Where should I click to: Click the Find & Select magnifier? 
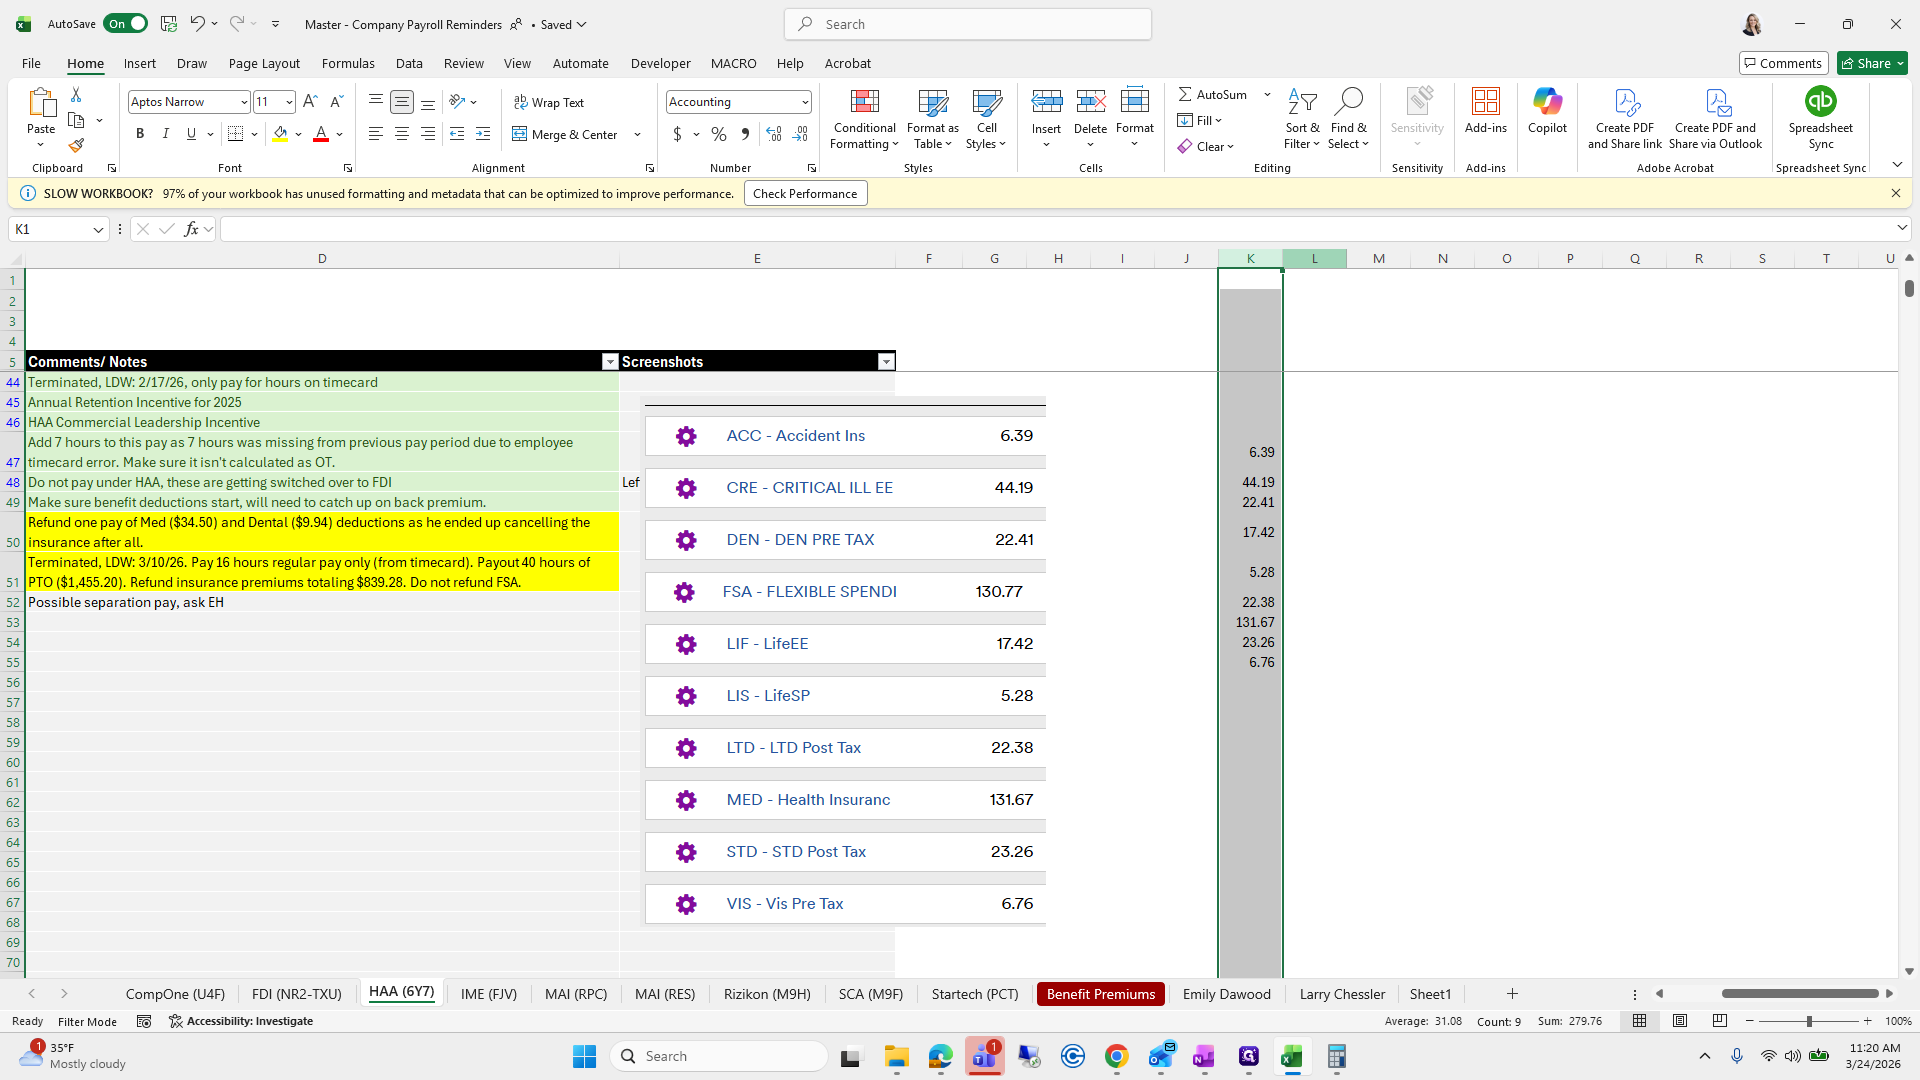pos(1349,102)
